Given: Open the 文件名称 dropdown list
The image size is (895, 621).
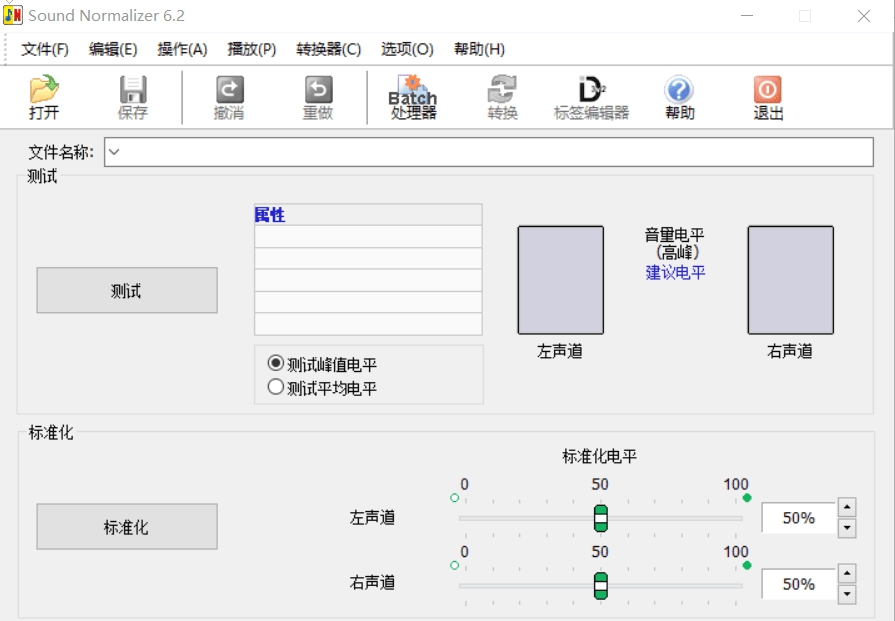Looking at the screenshot, I should [x=112, y=153].
